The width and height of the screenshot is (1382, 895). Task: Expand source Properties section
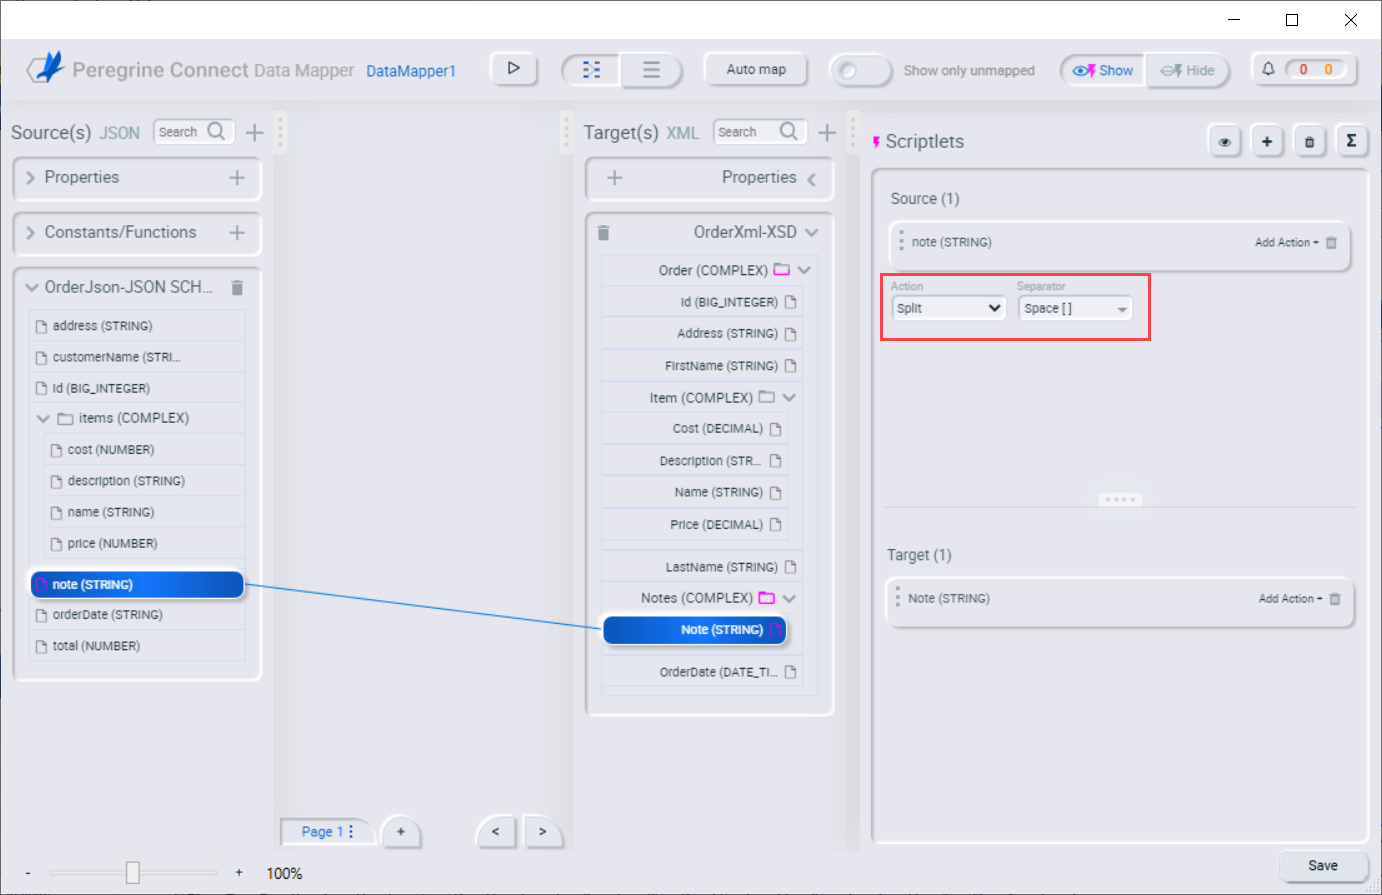[x=31, y=177]
